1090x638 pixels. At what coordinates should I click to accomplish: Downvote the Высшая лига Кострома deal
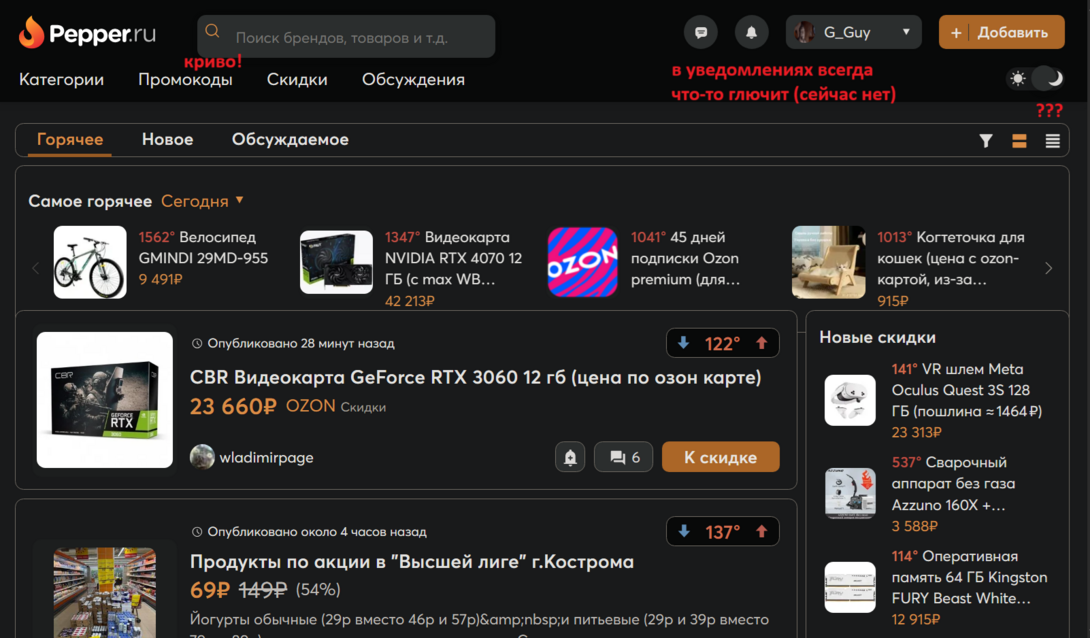(683, 531)
